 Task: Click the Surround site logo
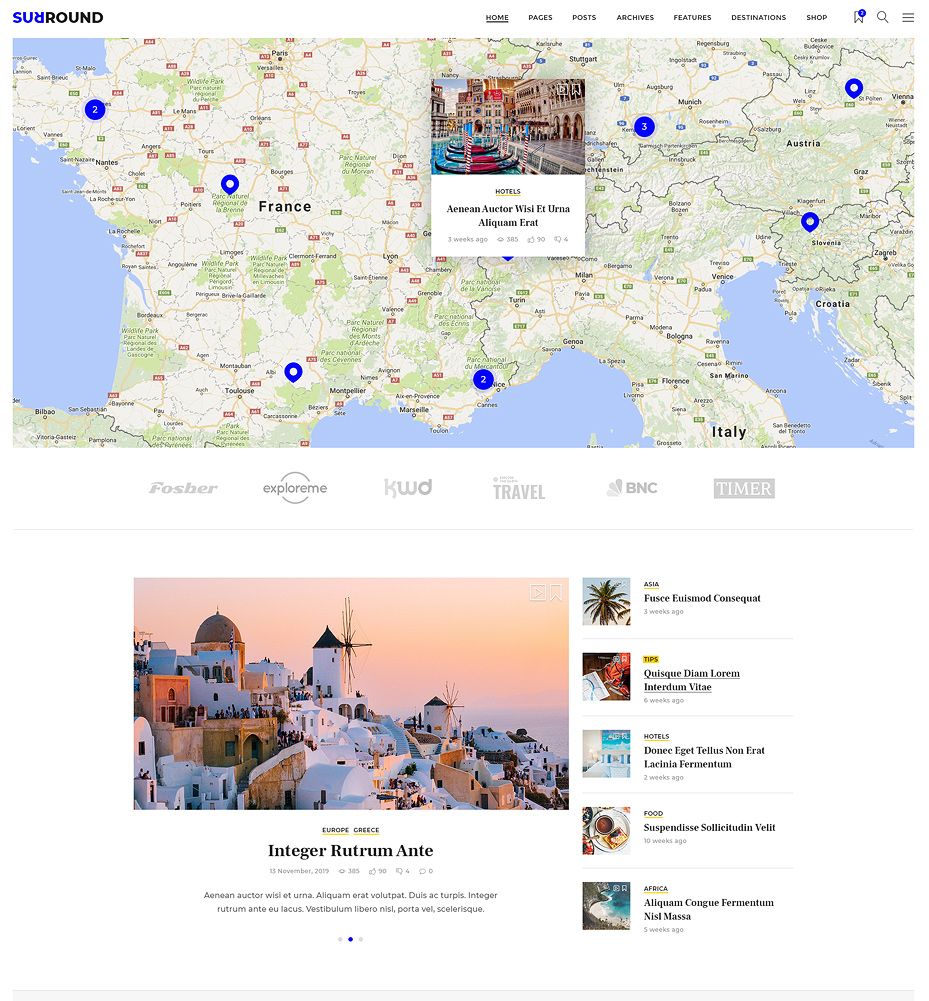(x=58, y=17)
